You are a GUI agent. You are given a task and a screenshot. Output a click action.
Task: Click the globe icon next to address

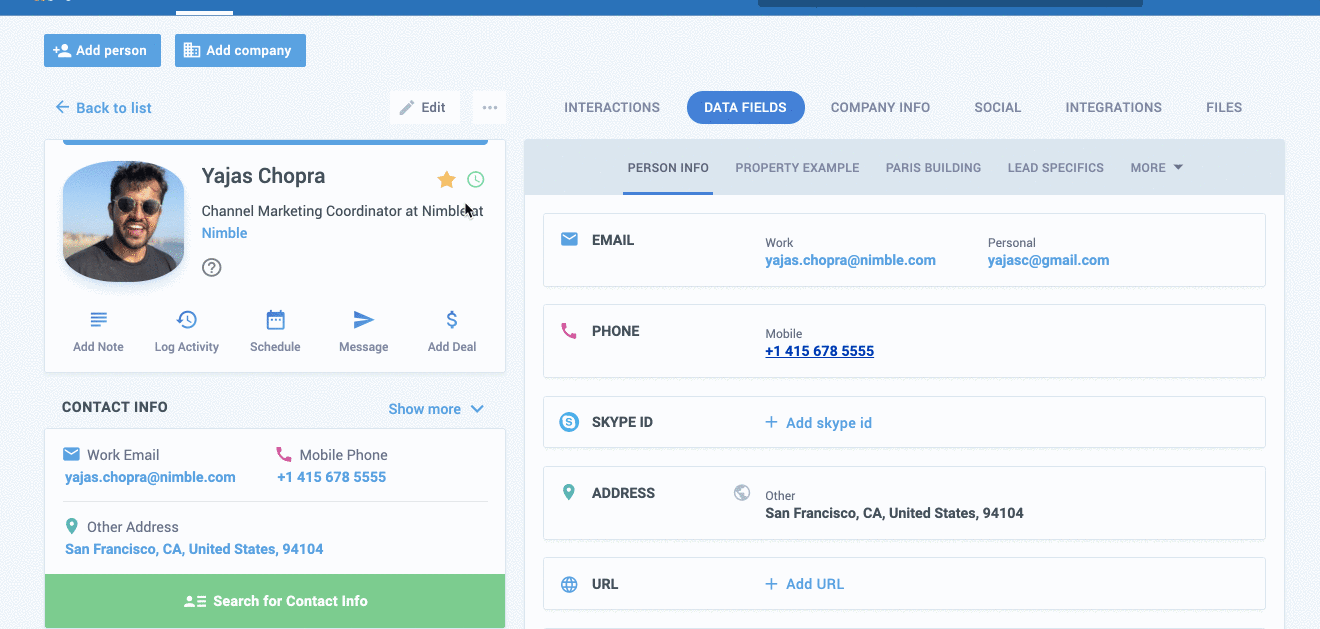[x=742, y=492]
